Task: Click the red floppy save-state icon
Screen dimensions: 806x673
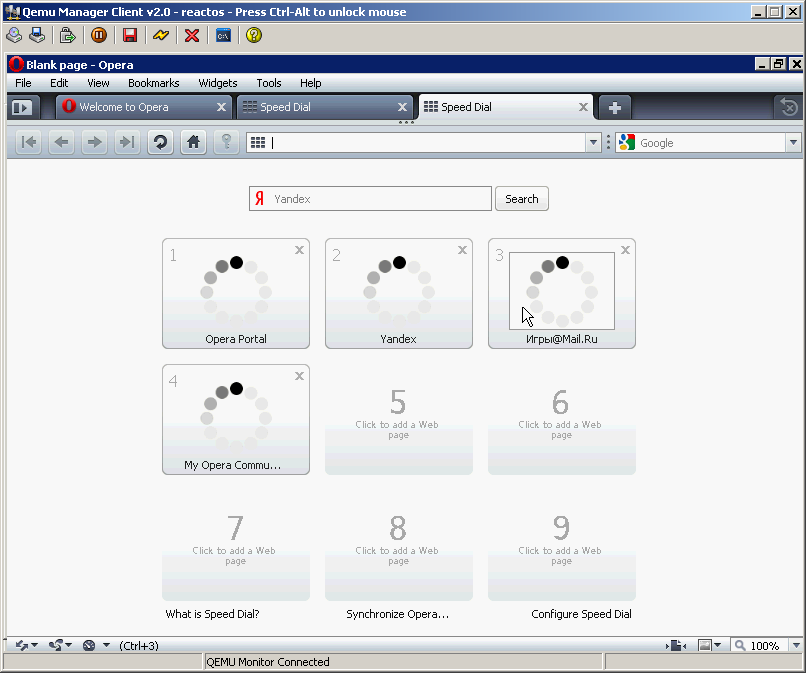Action: [129, 35]
